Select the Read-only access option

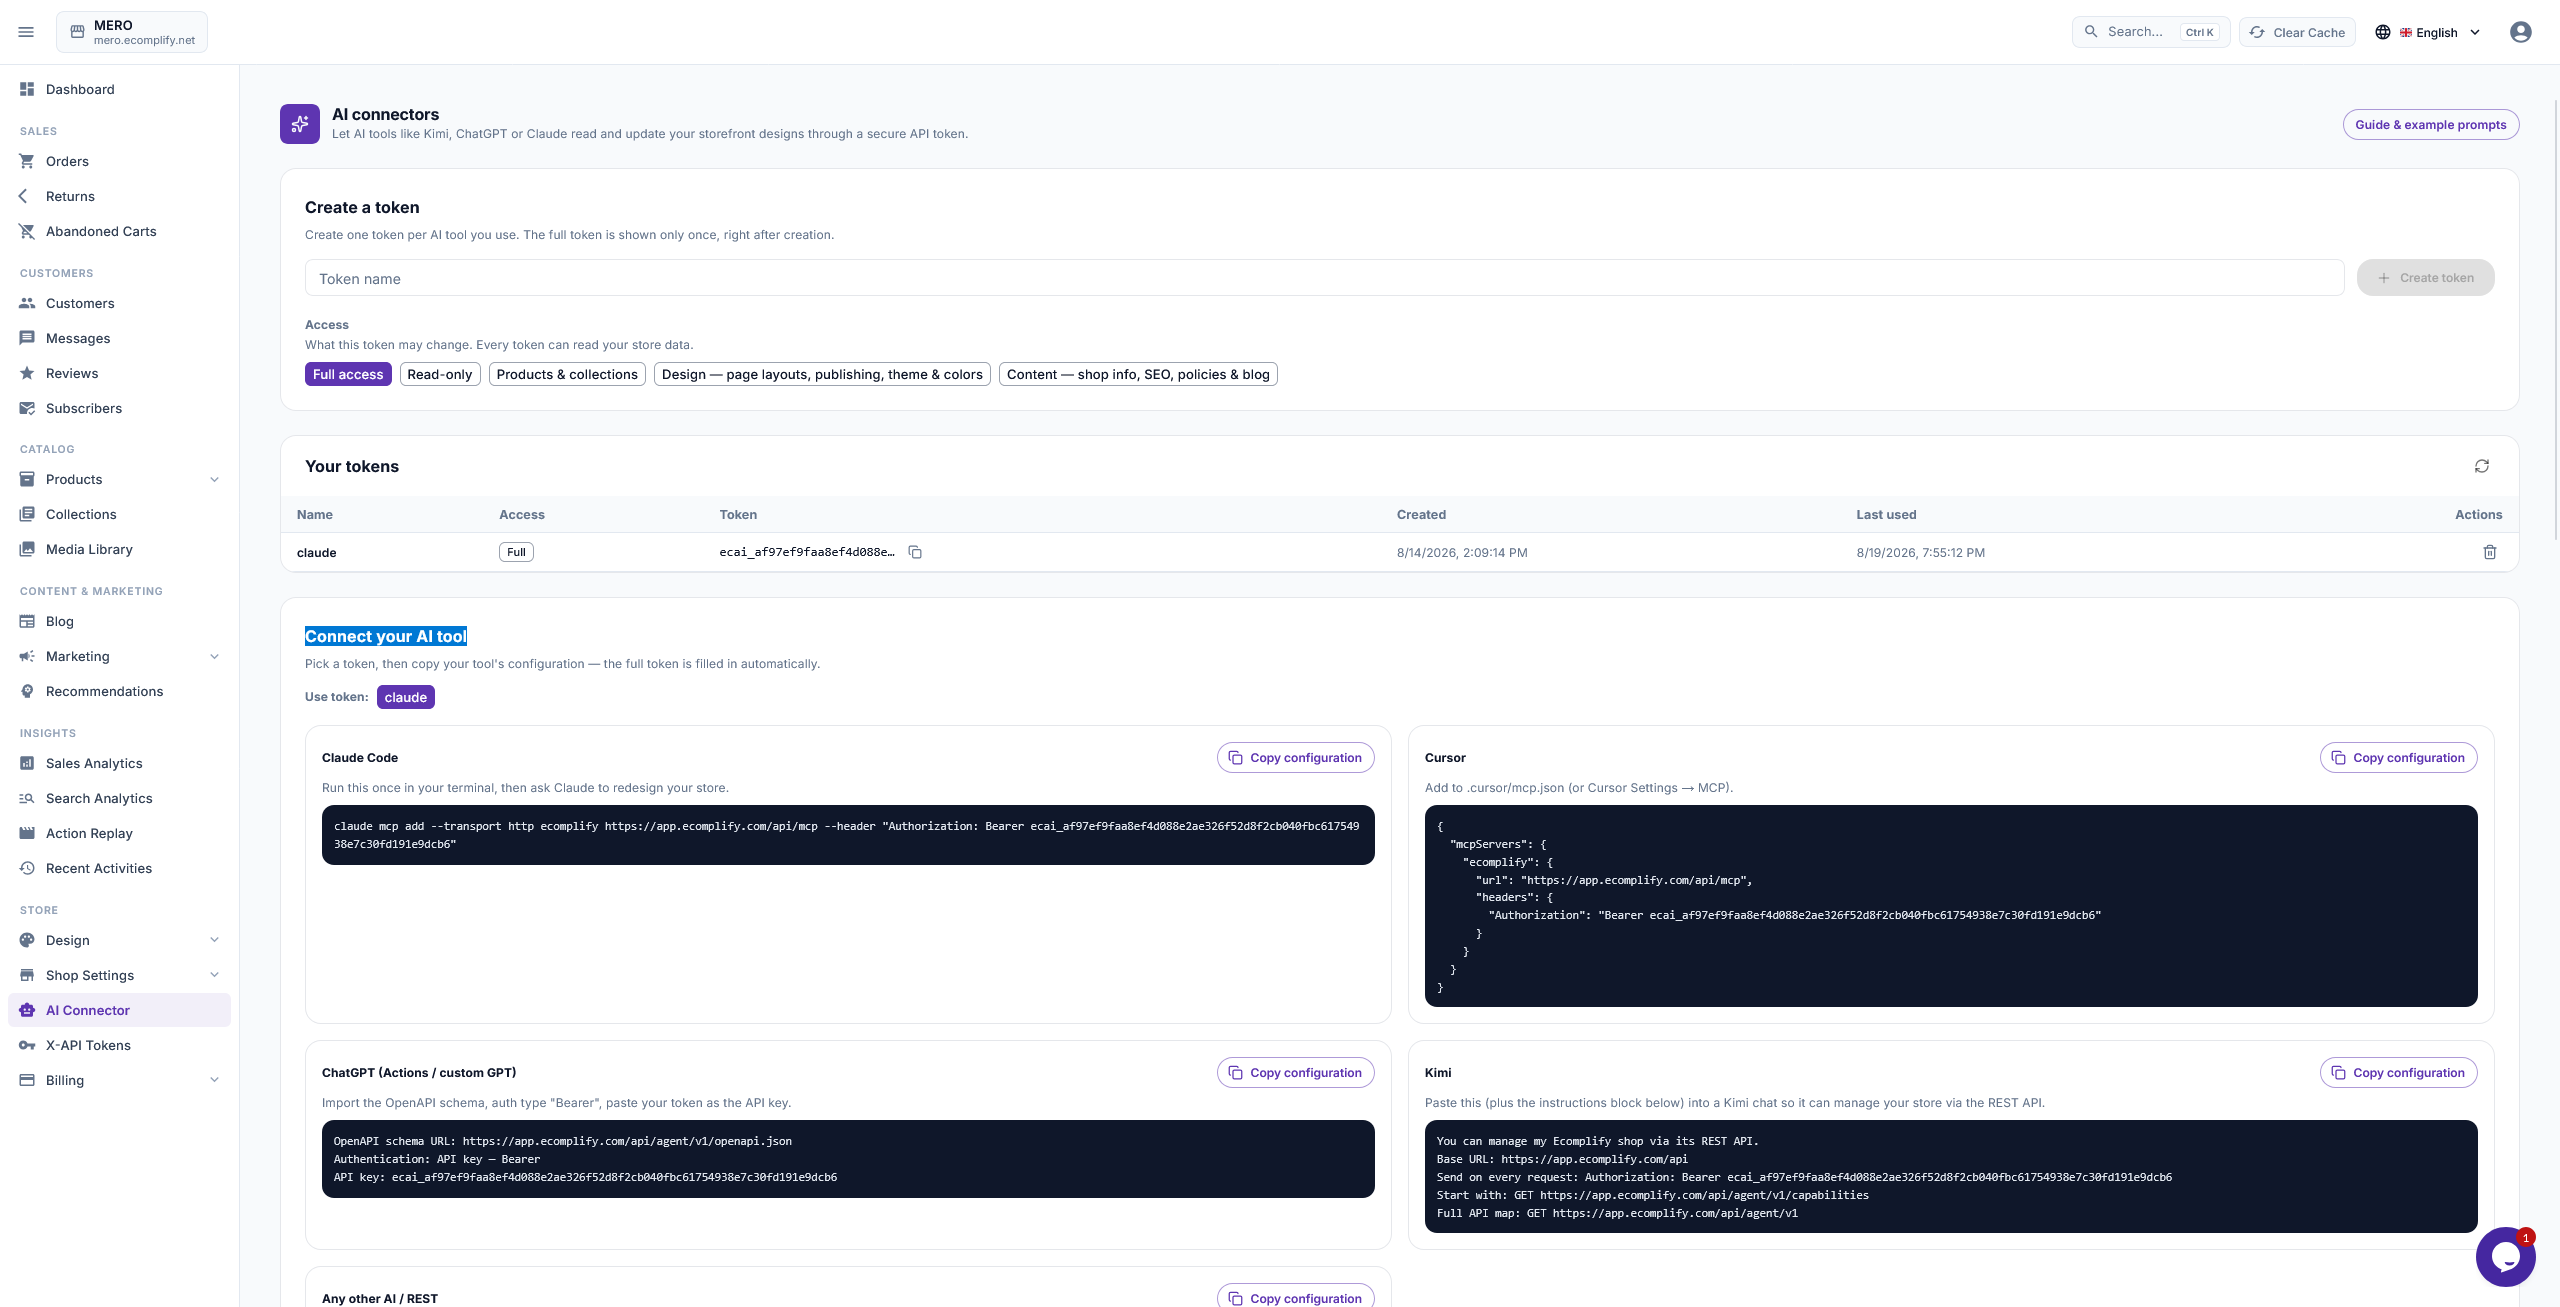tap(440, 374)
